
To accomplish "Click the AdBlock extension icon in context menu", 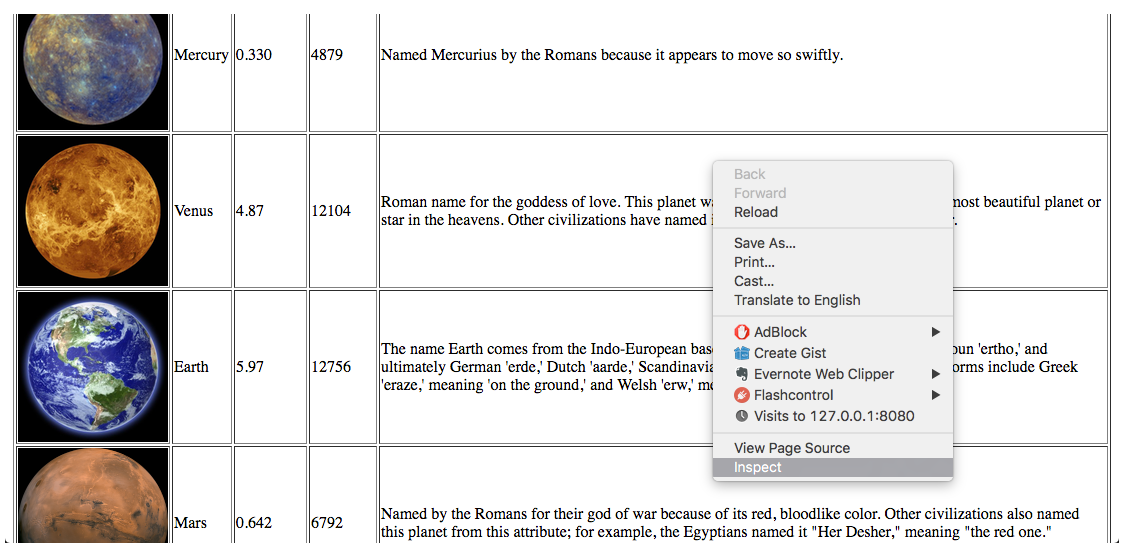I will click(x=741, y=332).
